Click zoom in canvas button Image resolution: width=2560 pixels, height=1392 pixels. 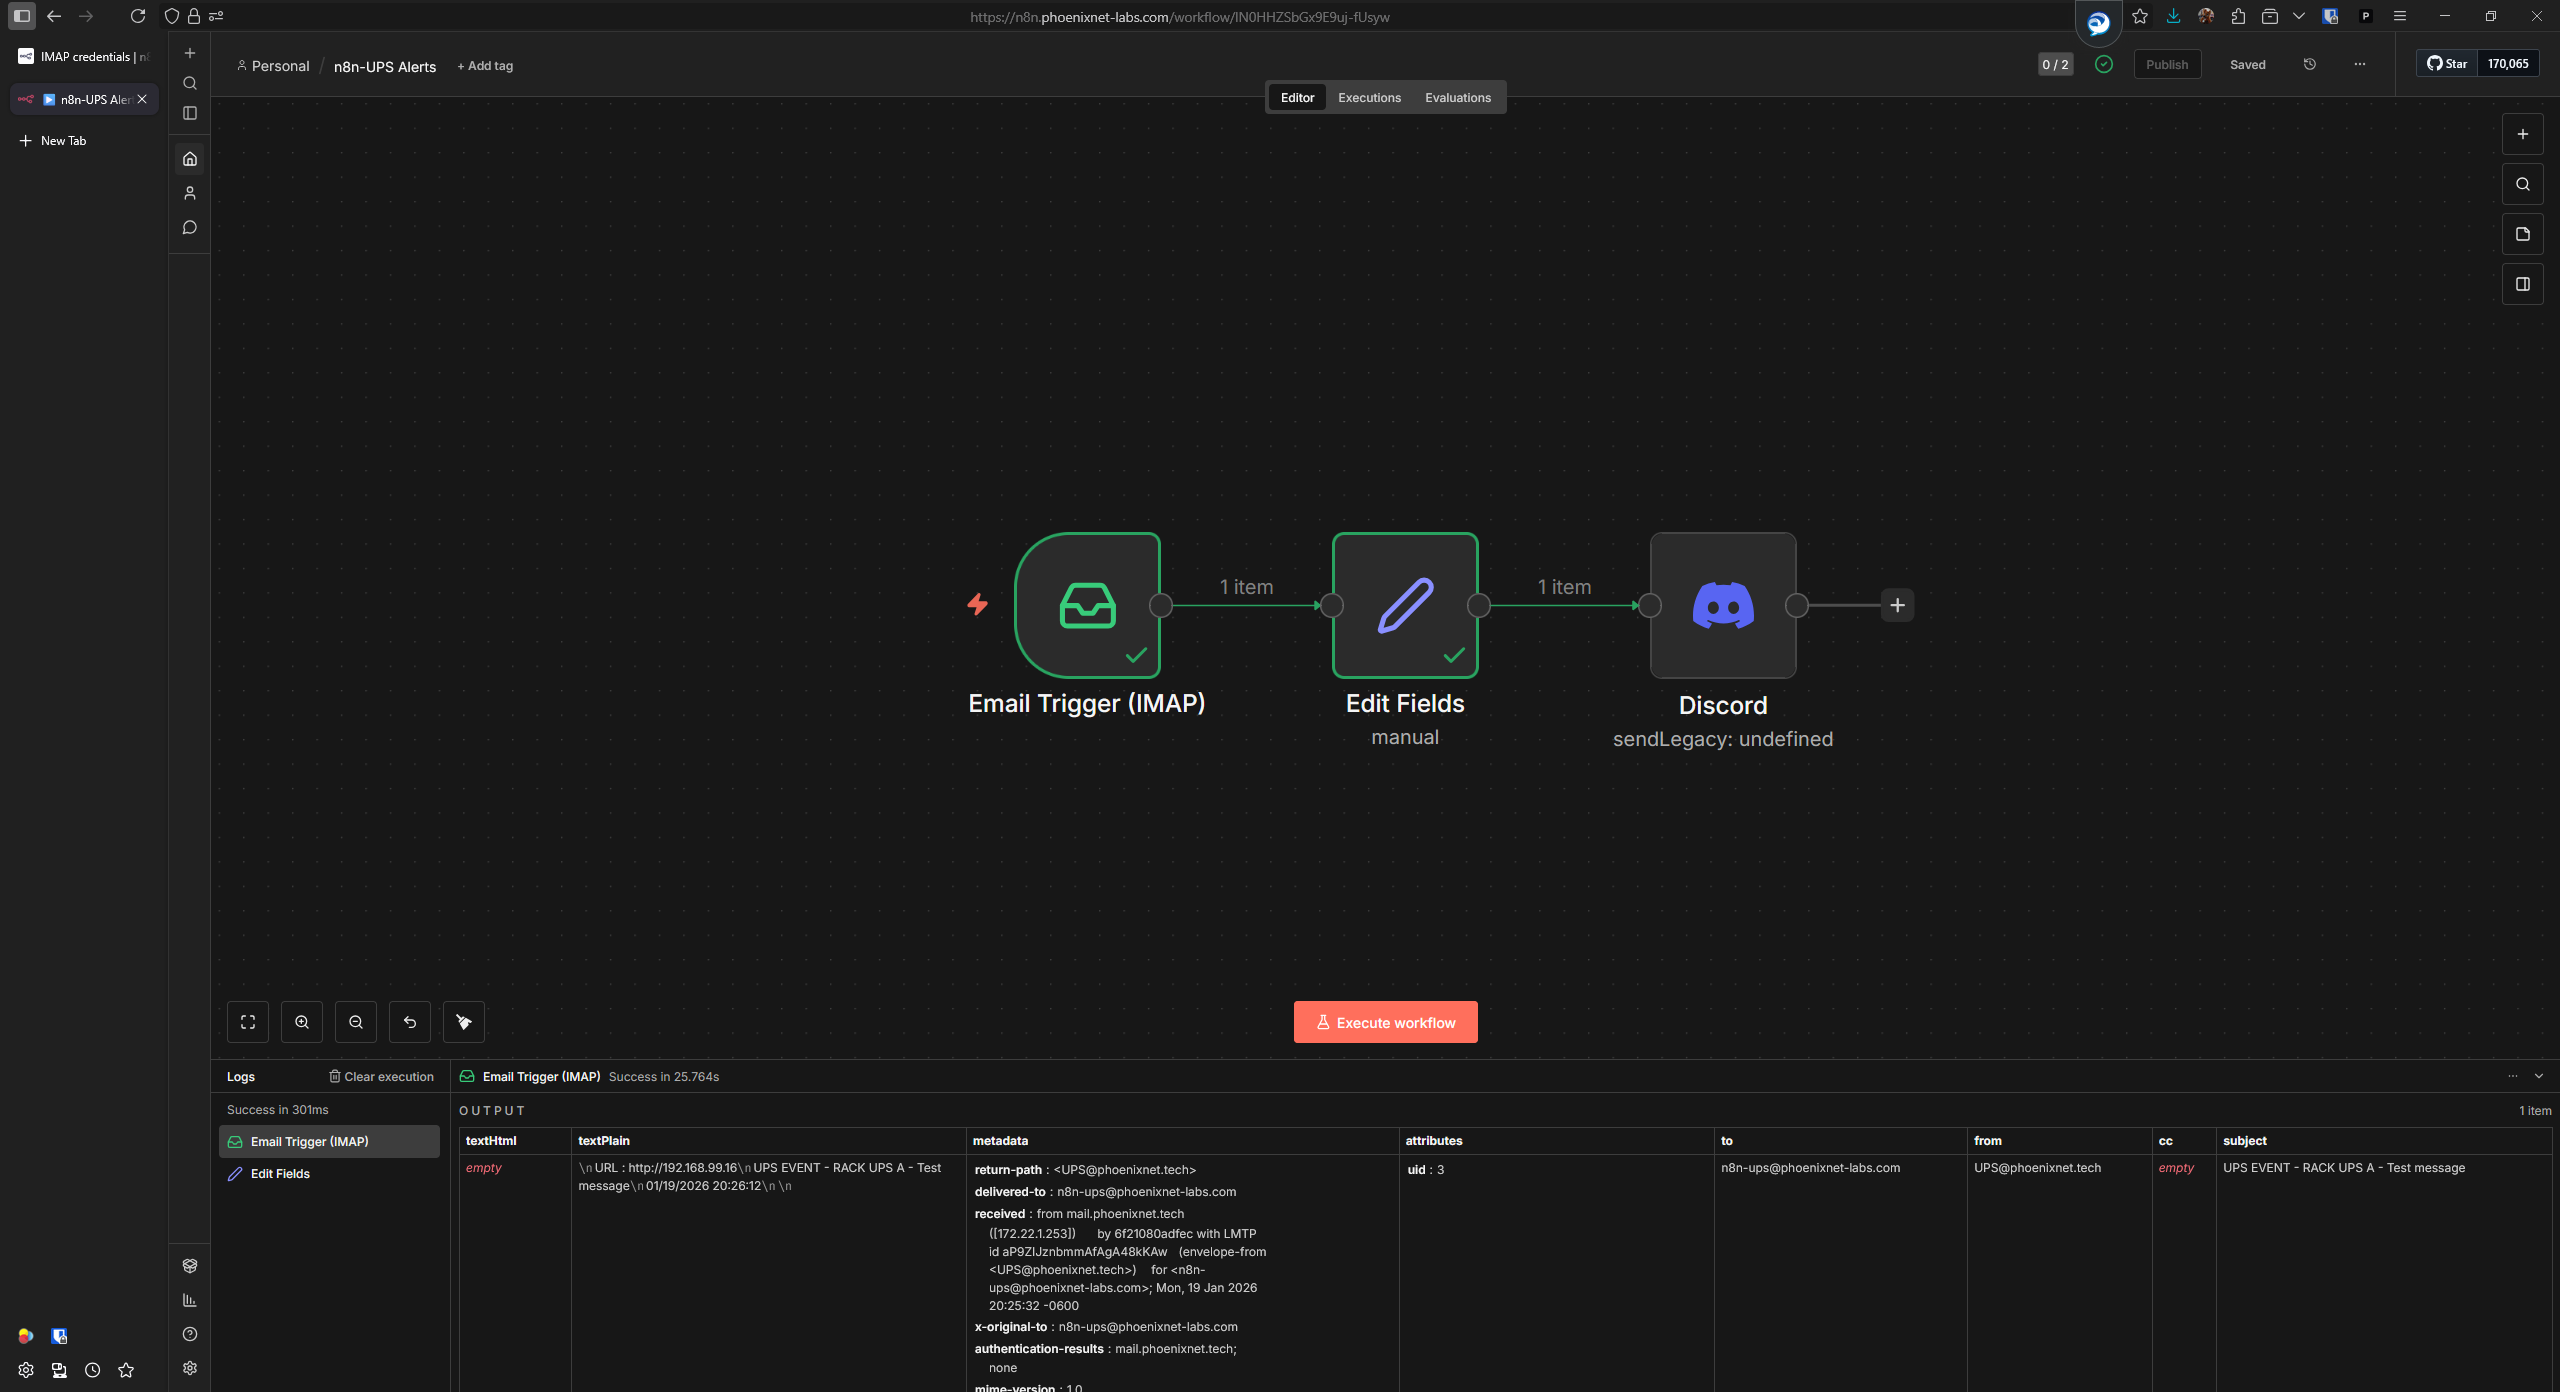point(302,1022)
